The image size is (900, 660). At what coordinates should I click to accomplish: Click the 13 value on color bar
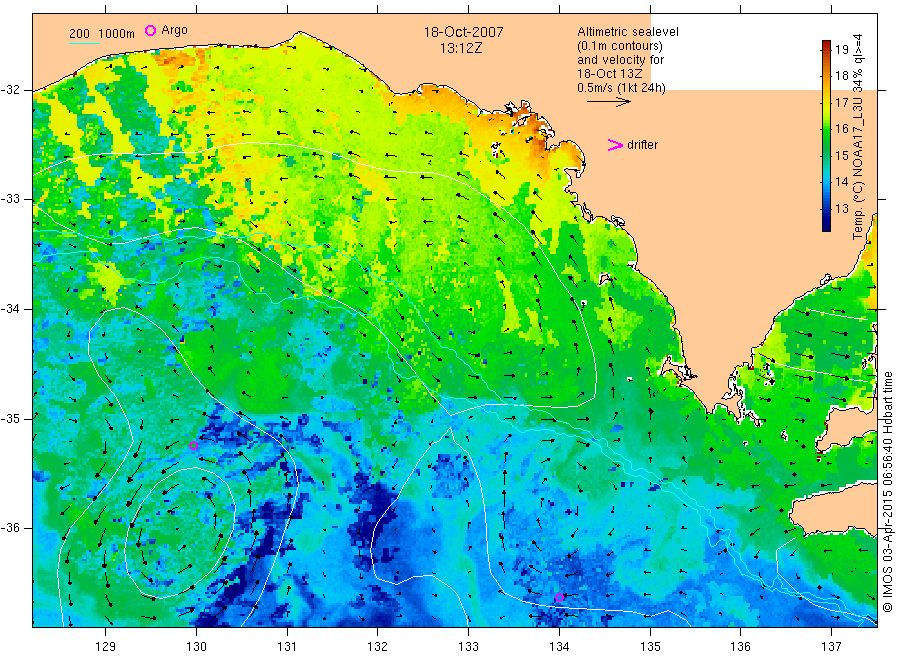point(841,208)
